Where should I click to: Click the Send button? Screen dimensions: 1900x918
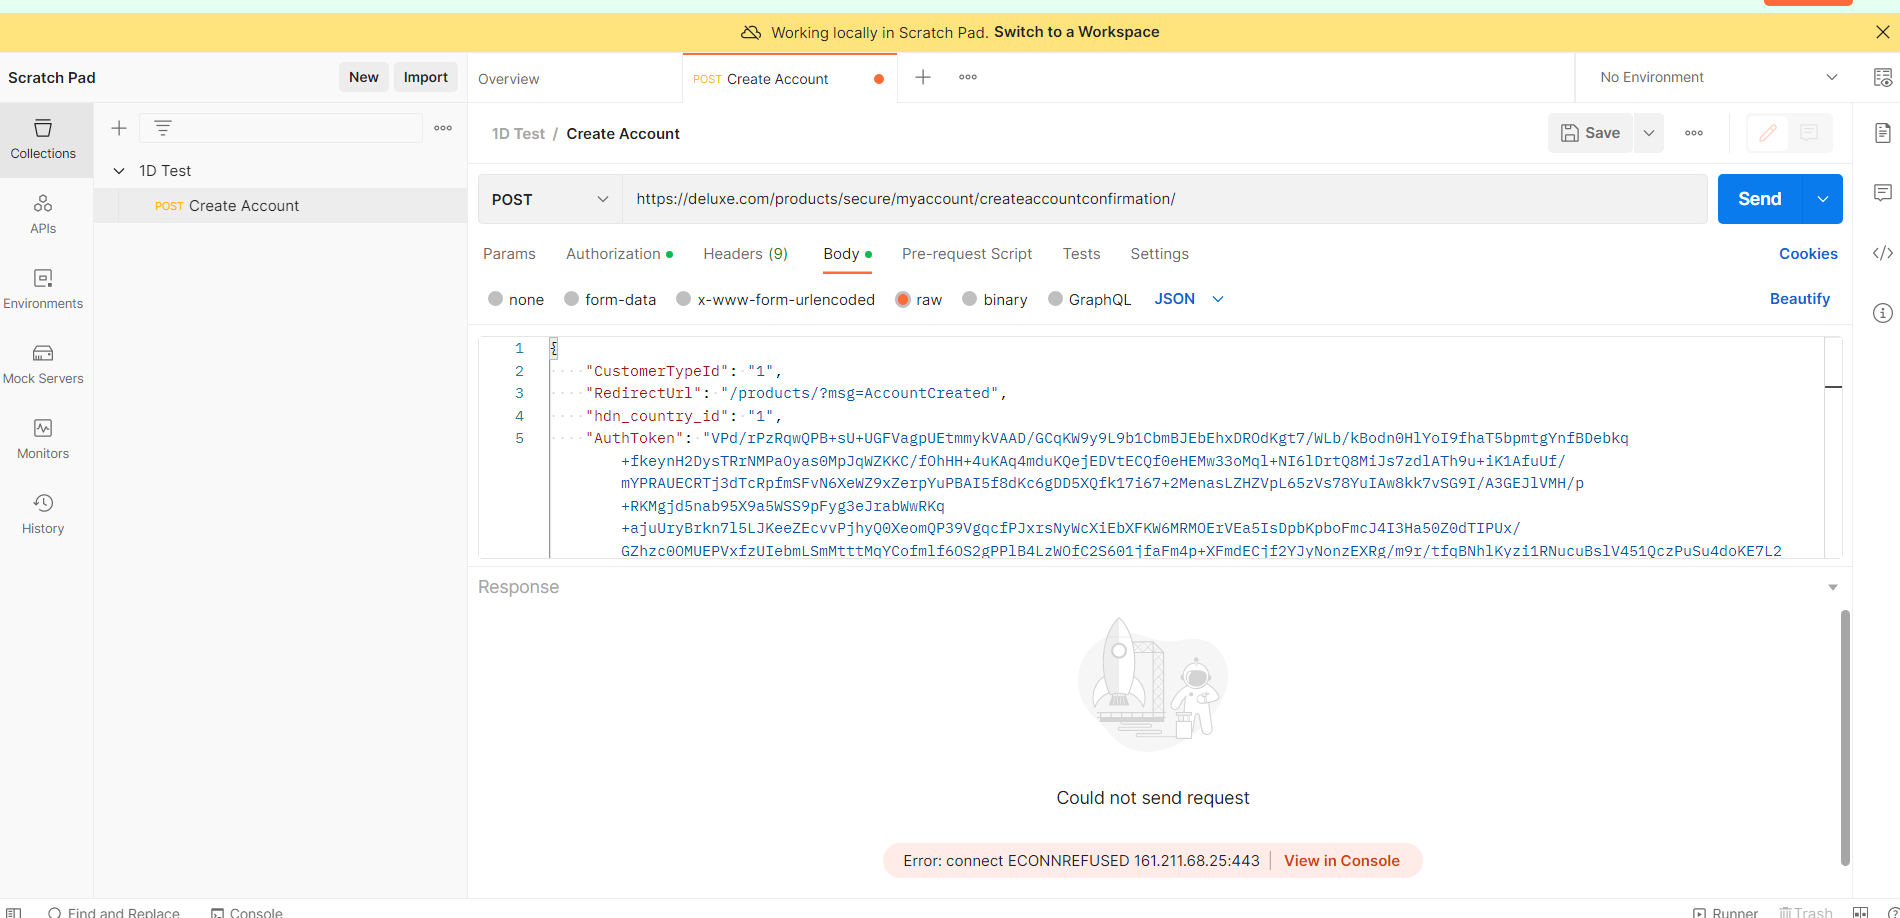pos(1759,199)
